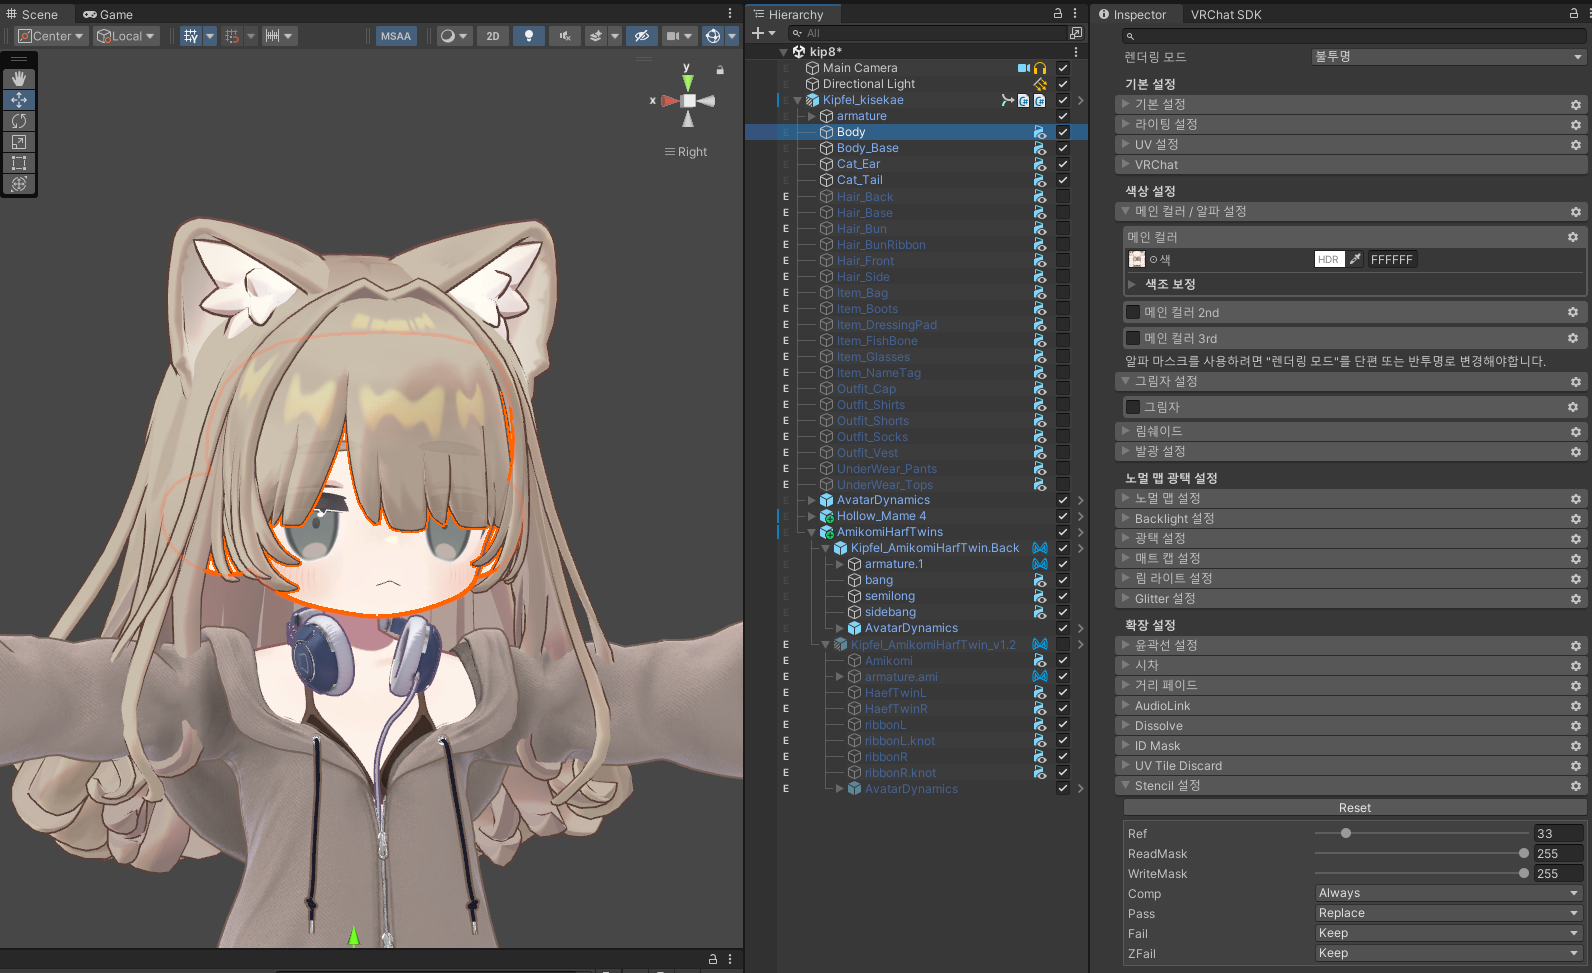Click the green Y axis gizmo cone
This screenshot has width=1592, height=973.
(x=688, y=82)
